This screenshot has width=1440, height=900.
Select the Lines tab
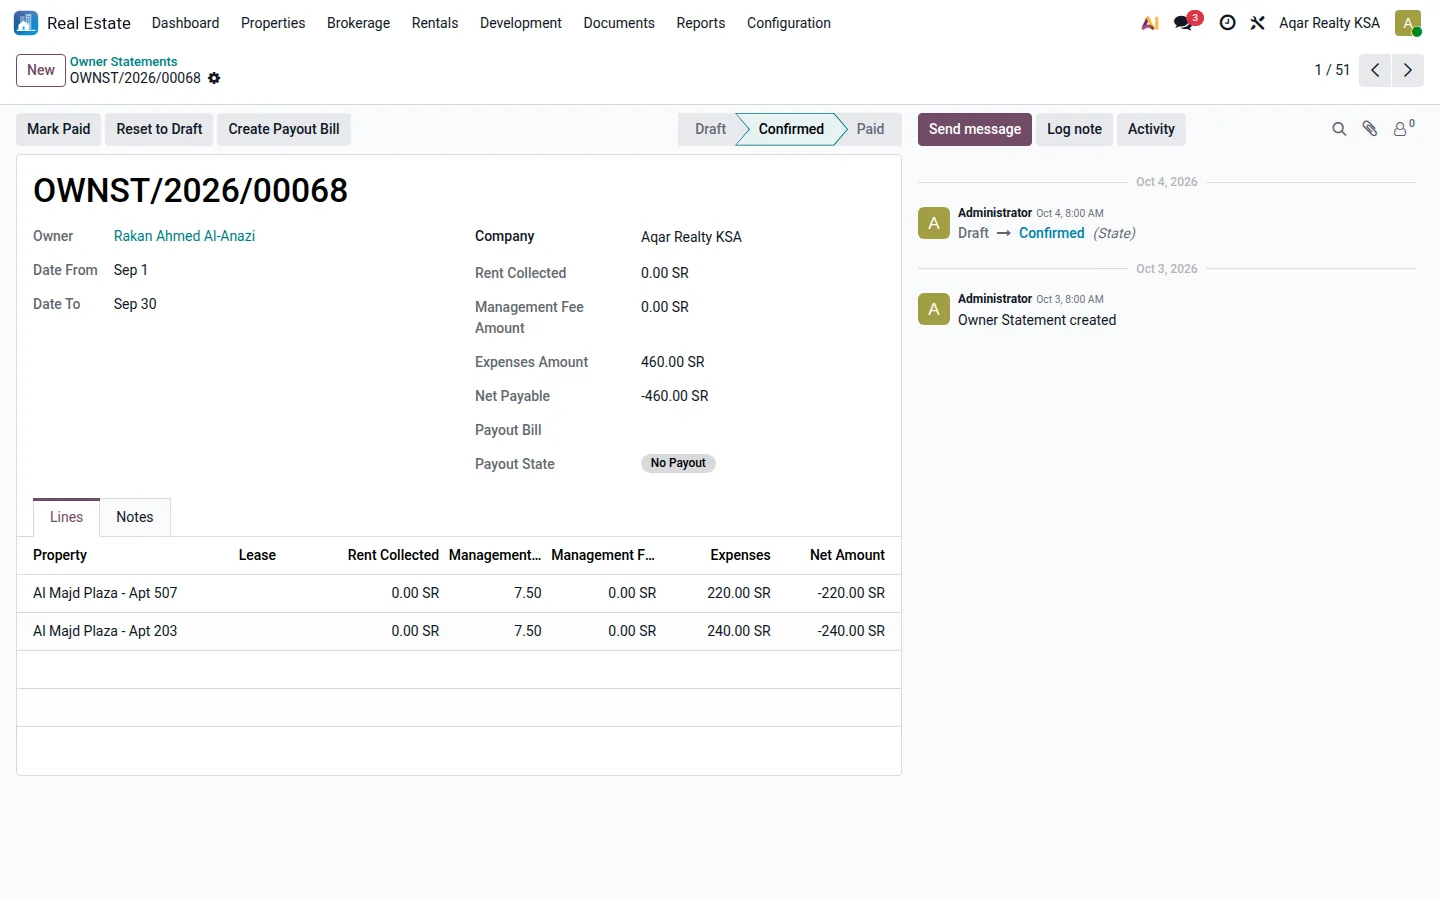[66, 517]
